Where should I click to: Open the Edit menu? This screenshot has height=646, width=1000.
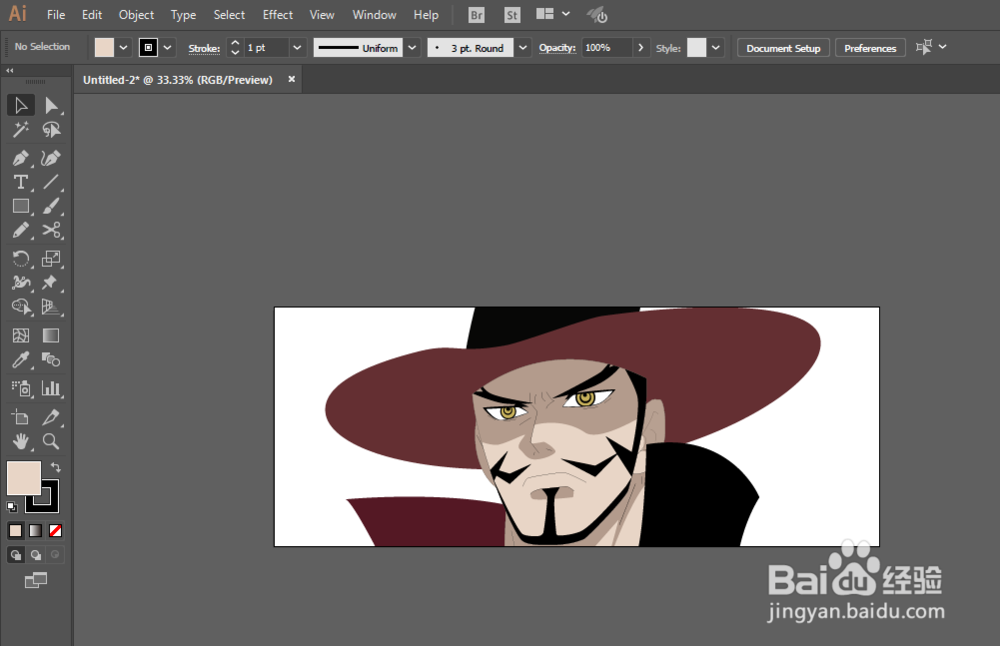coord(92,15)
